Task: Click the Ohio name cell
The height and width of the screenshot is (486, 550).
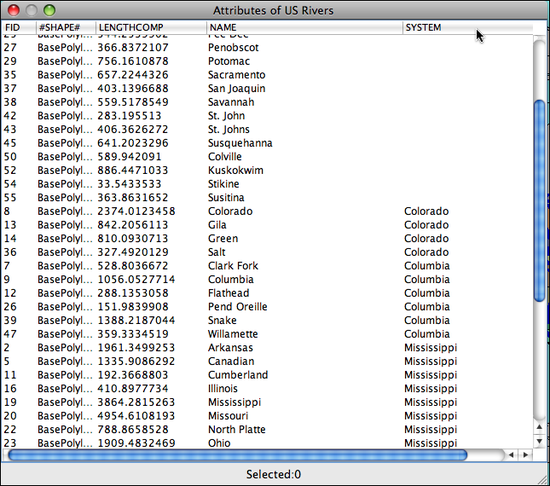Action: (219, 443)
